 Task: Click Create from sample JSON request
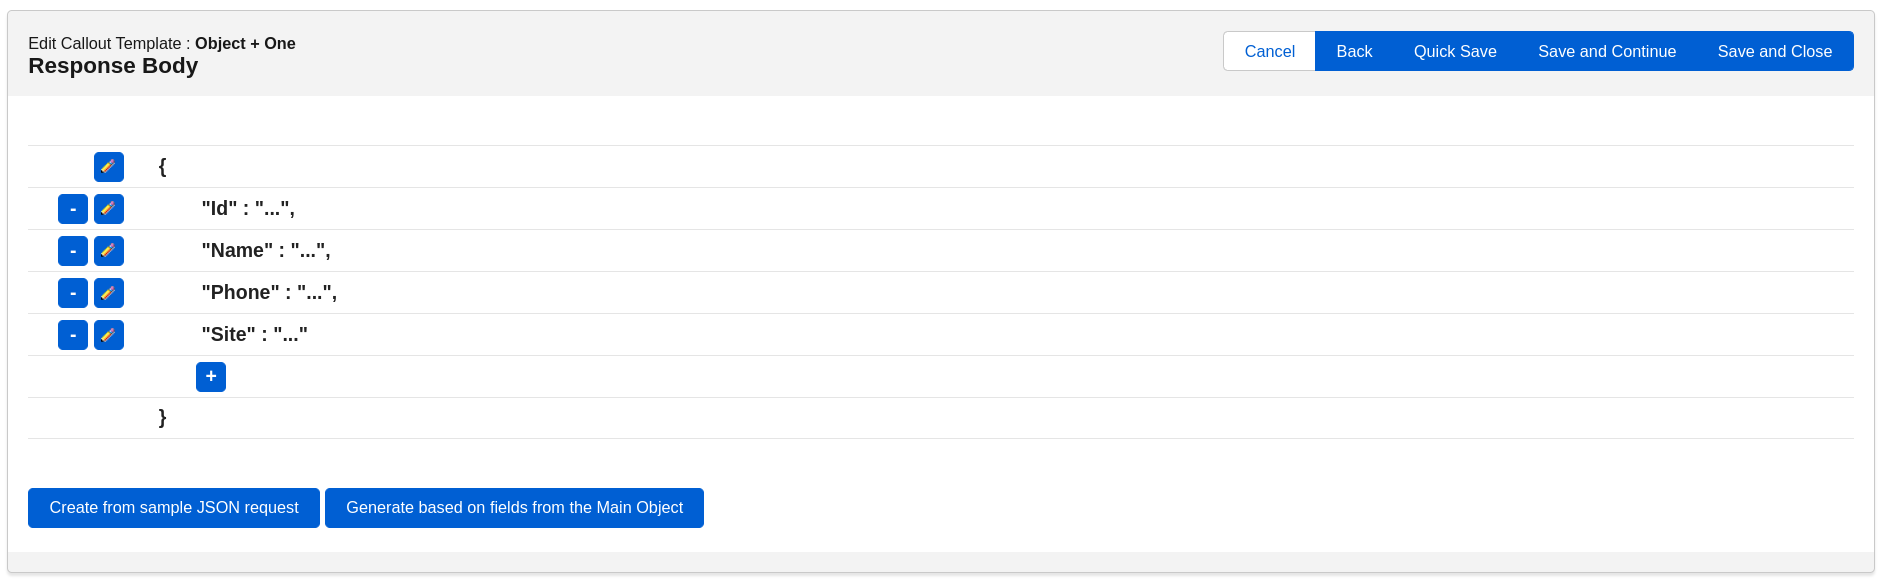[173, 508]
